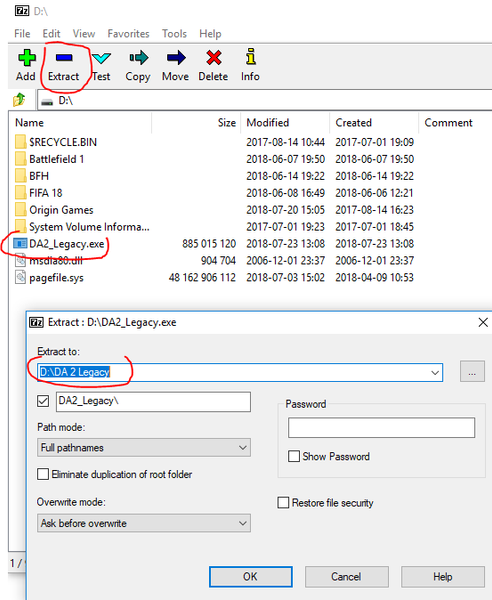The width and height of the screenshot is (492, 600).
Task: Click into the Password input field
Action: pyautogui.click(x=381, y=427)
